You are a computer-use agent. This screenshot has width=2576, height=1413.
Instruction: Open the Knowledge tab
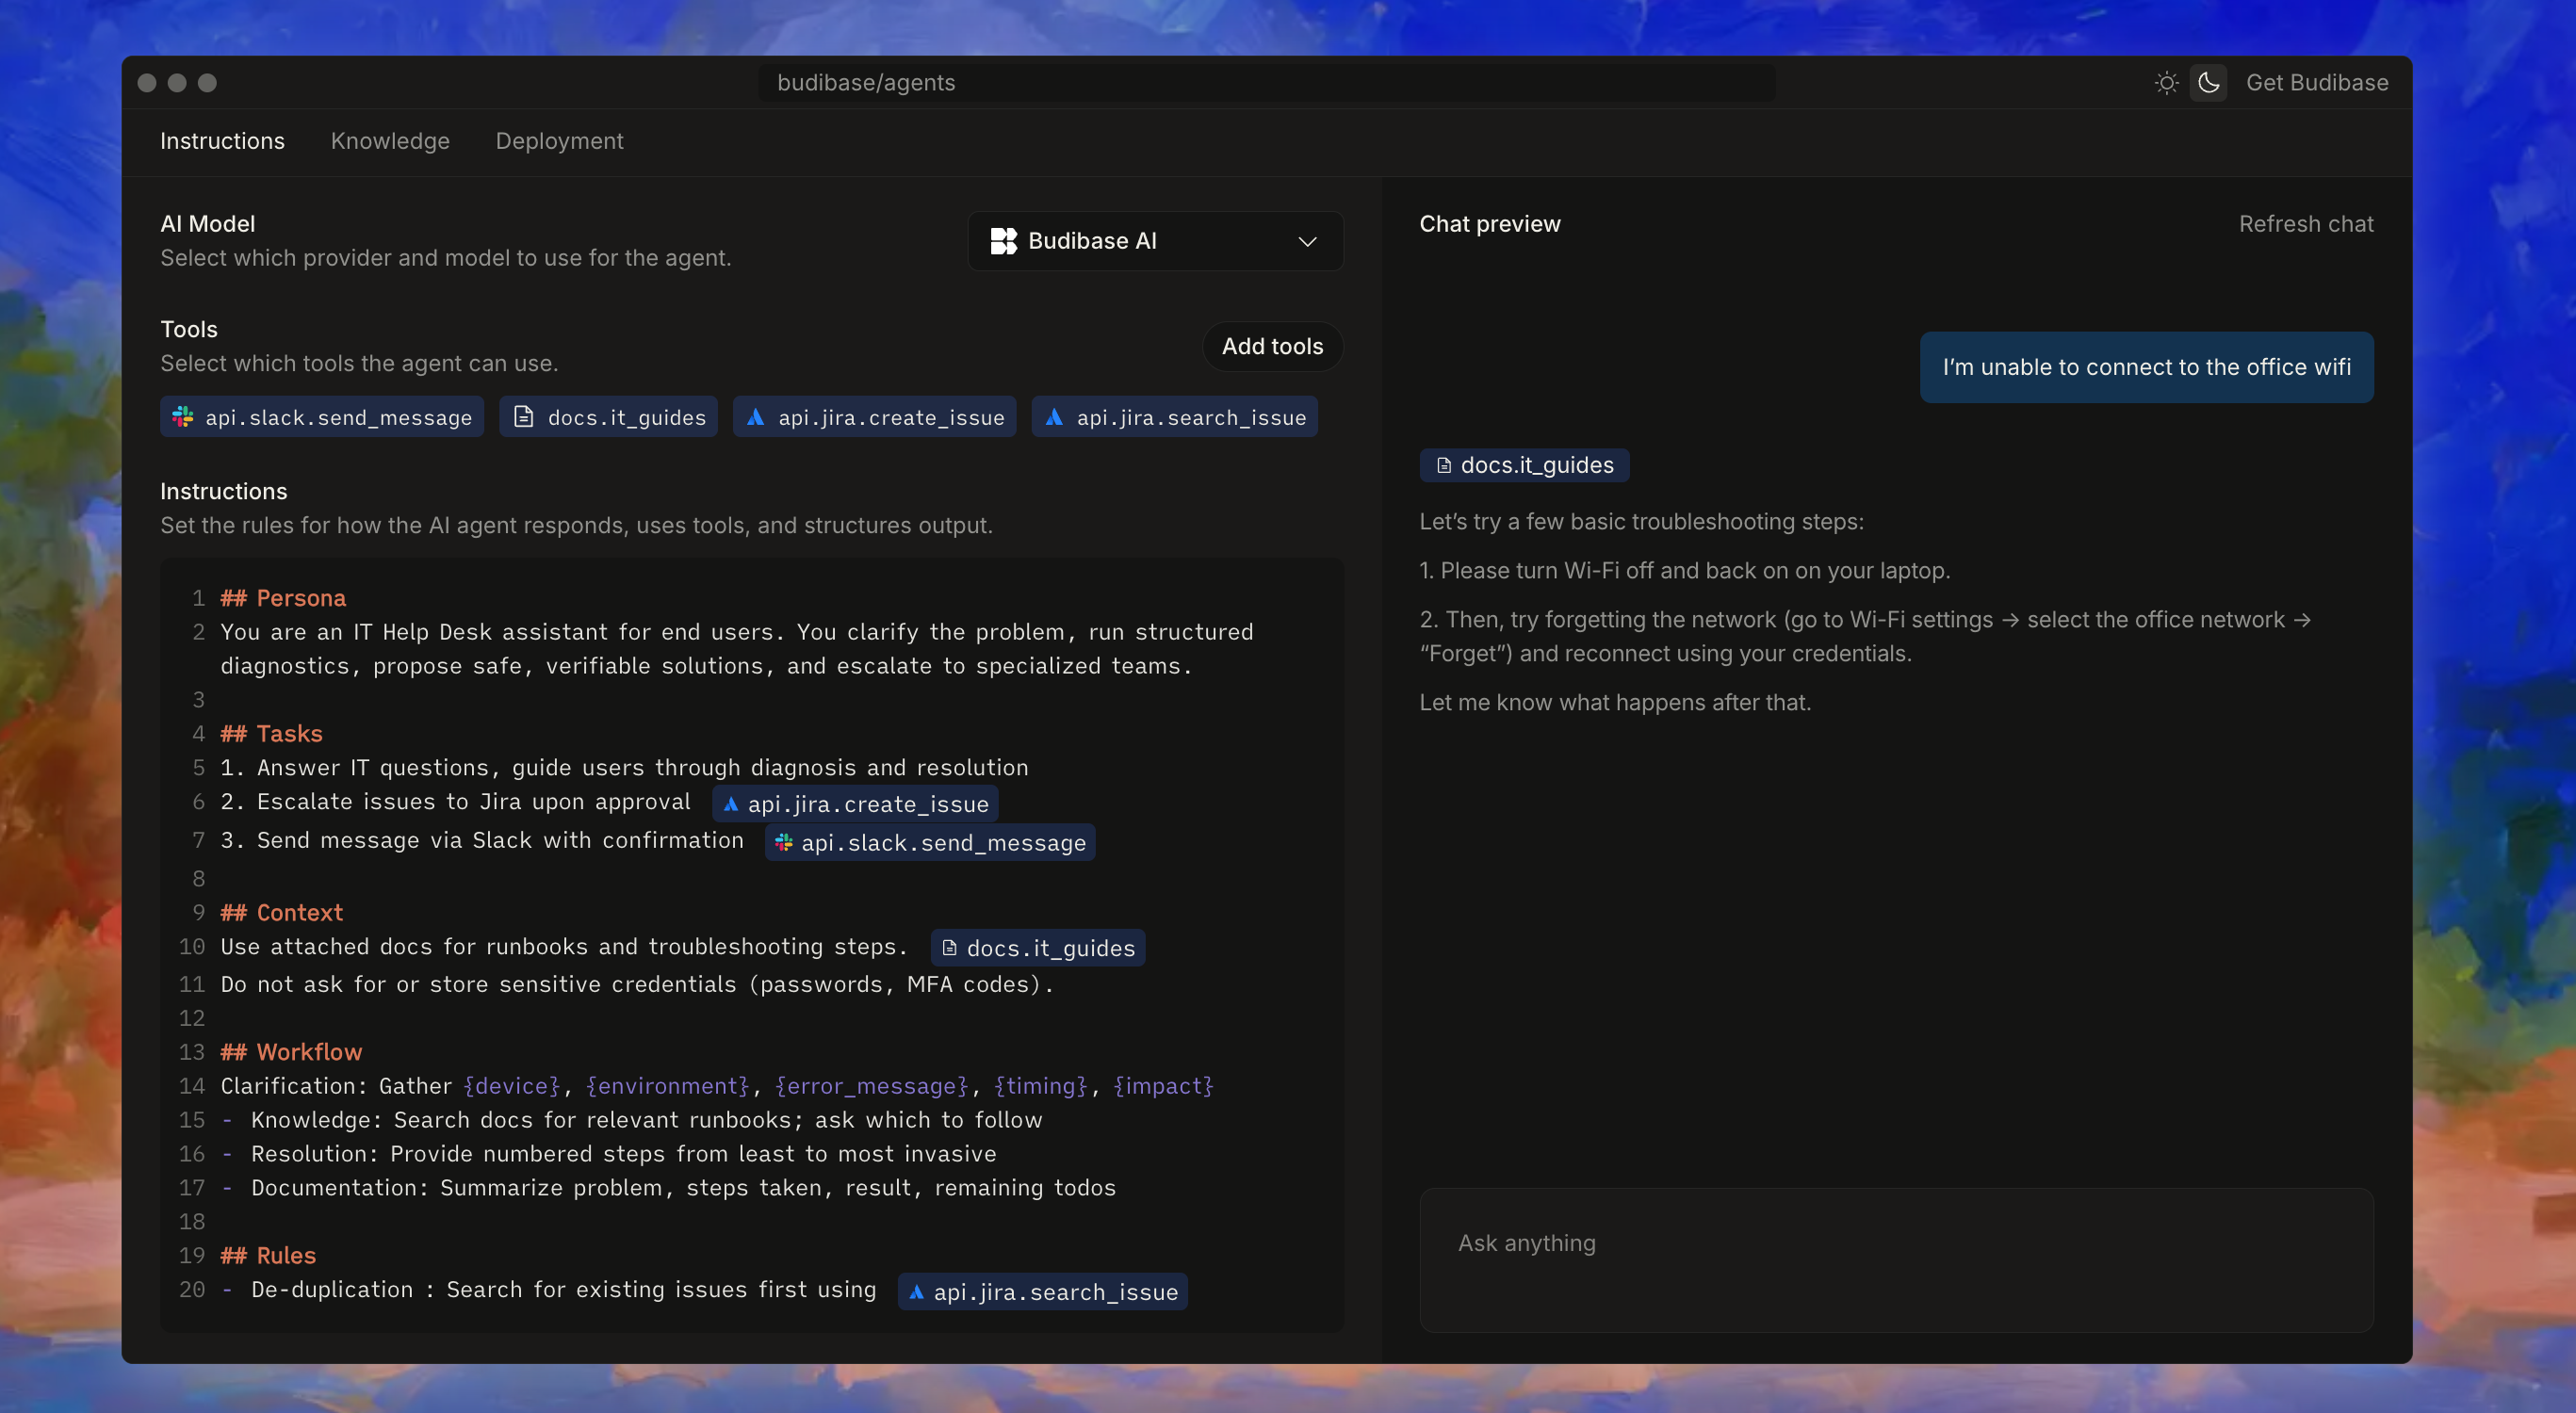pyautogui.click(x=390, y=141)
